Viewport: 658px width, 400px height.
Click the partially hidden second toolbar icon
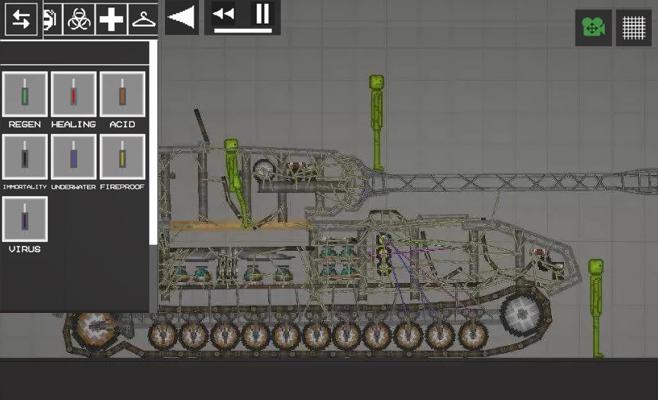pos(49,18)
